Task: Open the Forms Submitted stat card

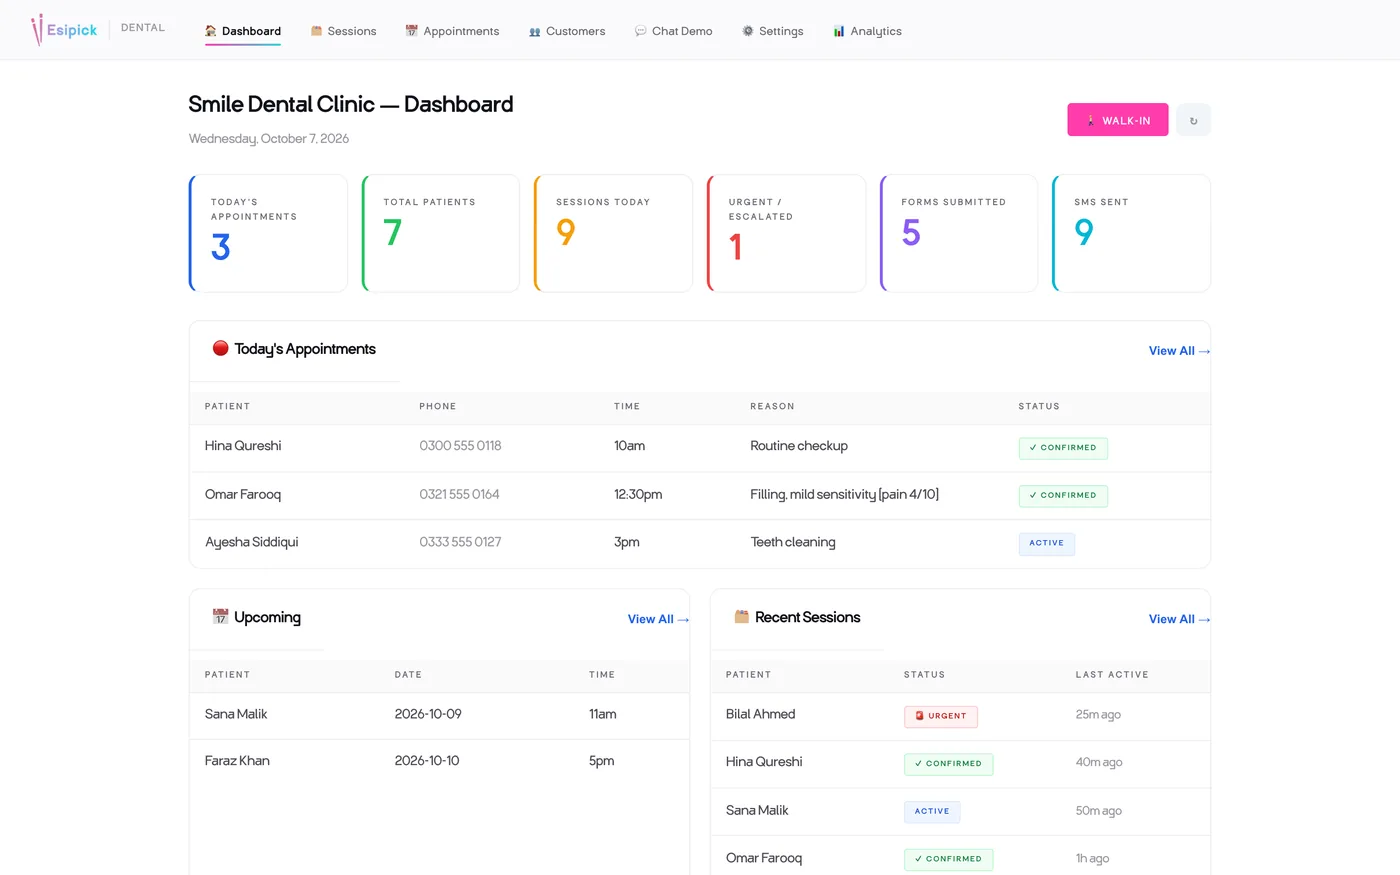Action: [959, 233]
